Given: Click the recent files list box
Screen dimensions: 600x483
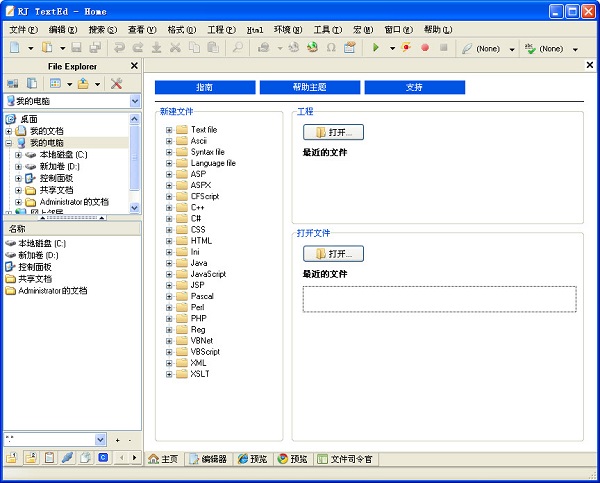Looking at the screenshot, I should (439, 299).
